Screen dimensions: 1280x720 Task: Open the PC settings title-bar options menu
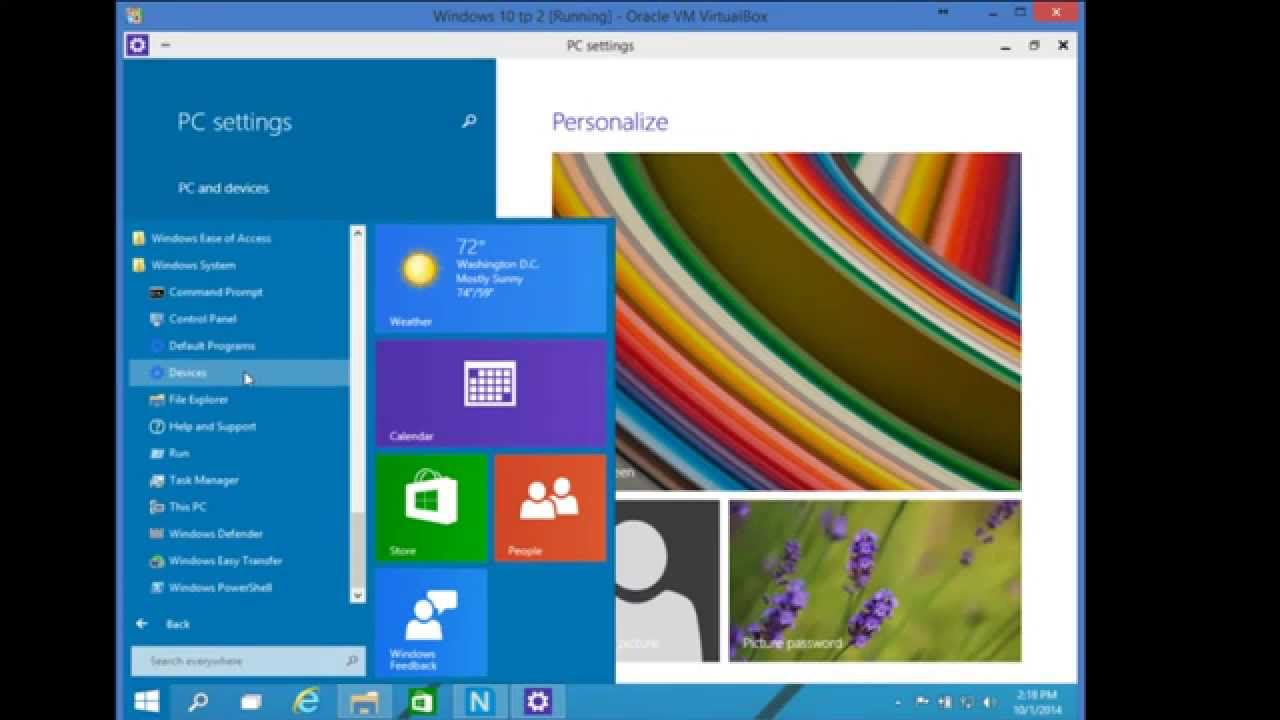click(165, 45)
